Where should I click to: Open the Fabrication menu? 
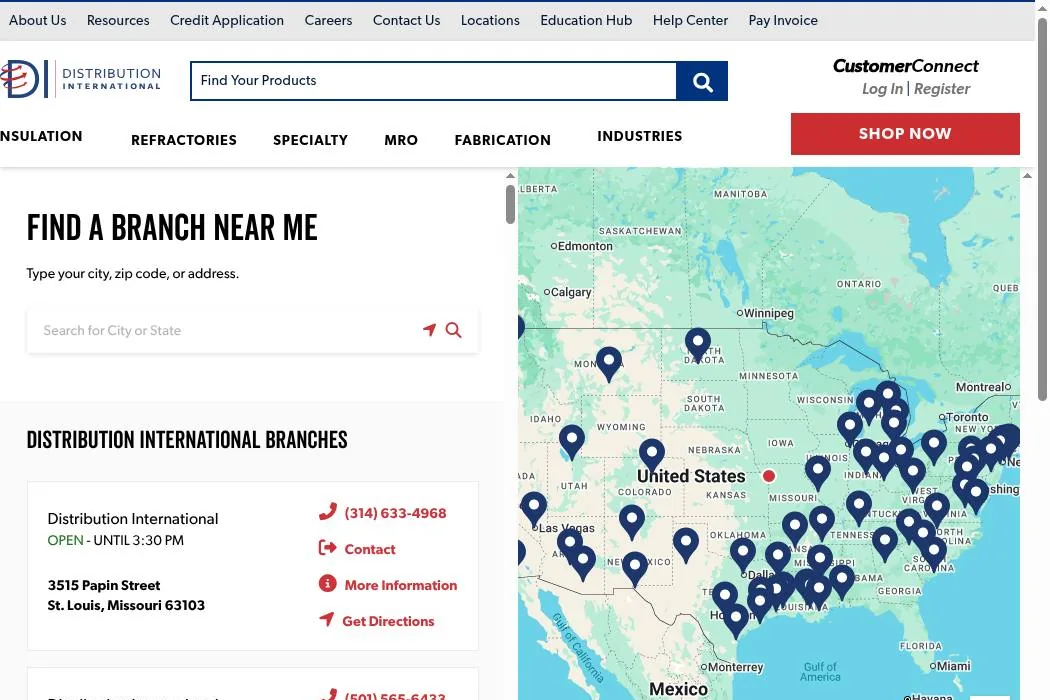[503, 140]
